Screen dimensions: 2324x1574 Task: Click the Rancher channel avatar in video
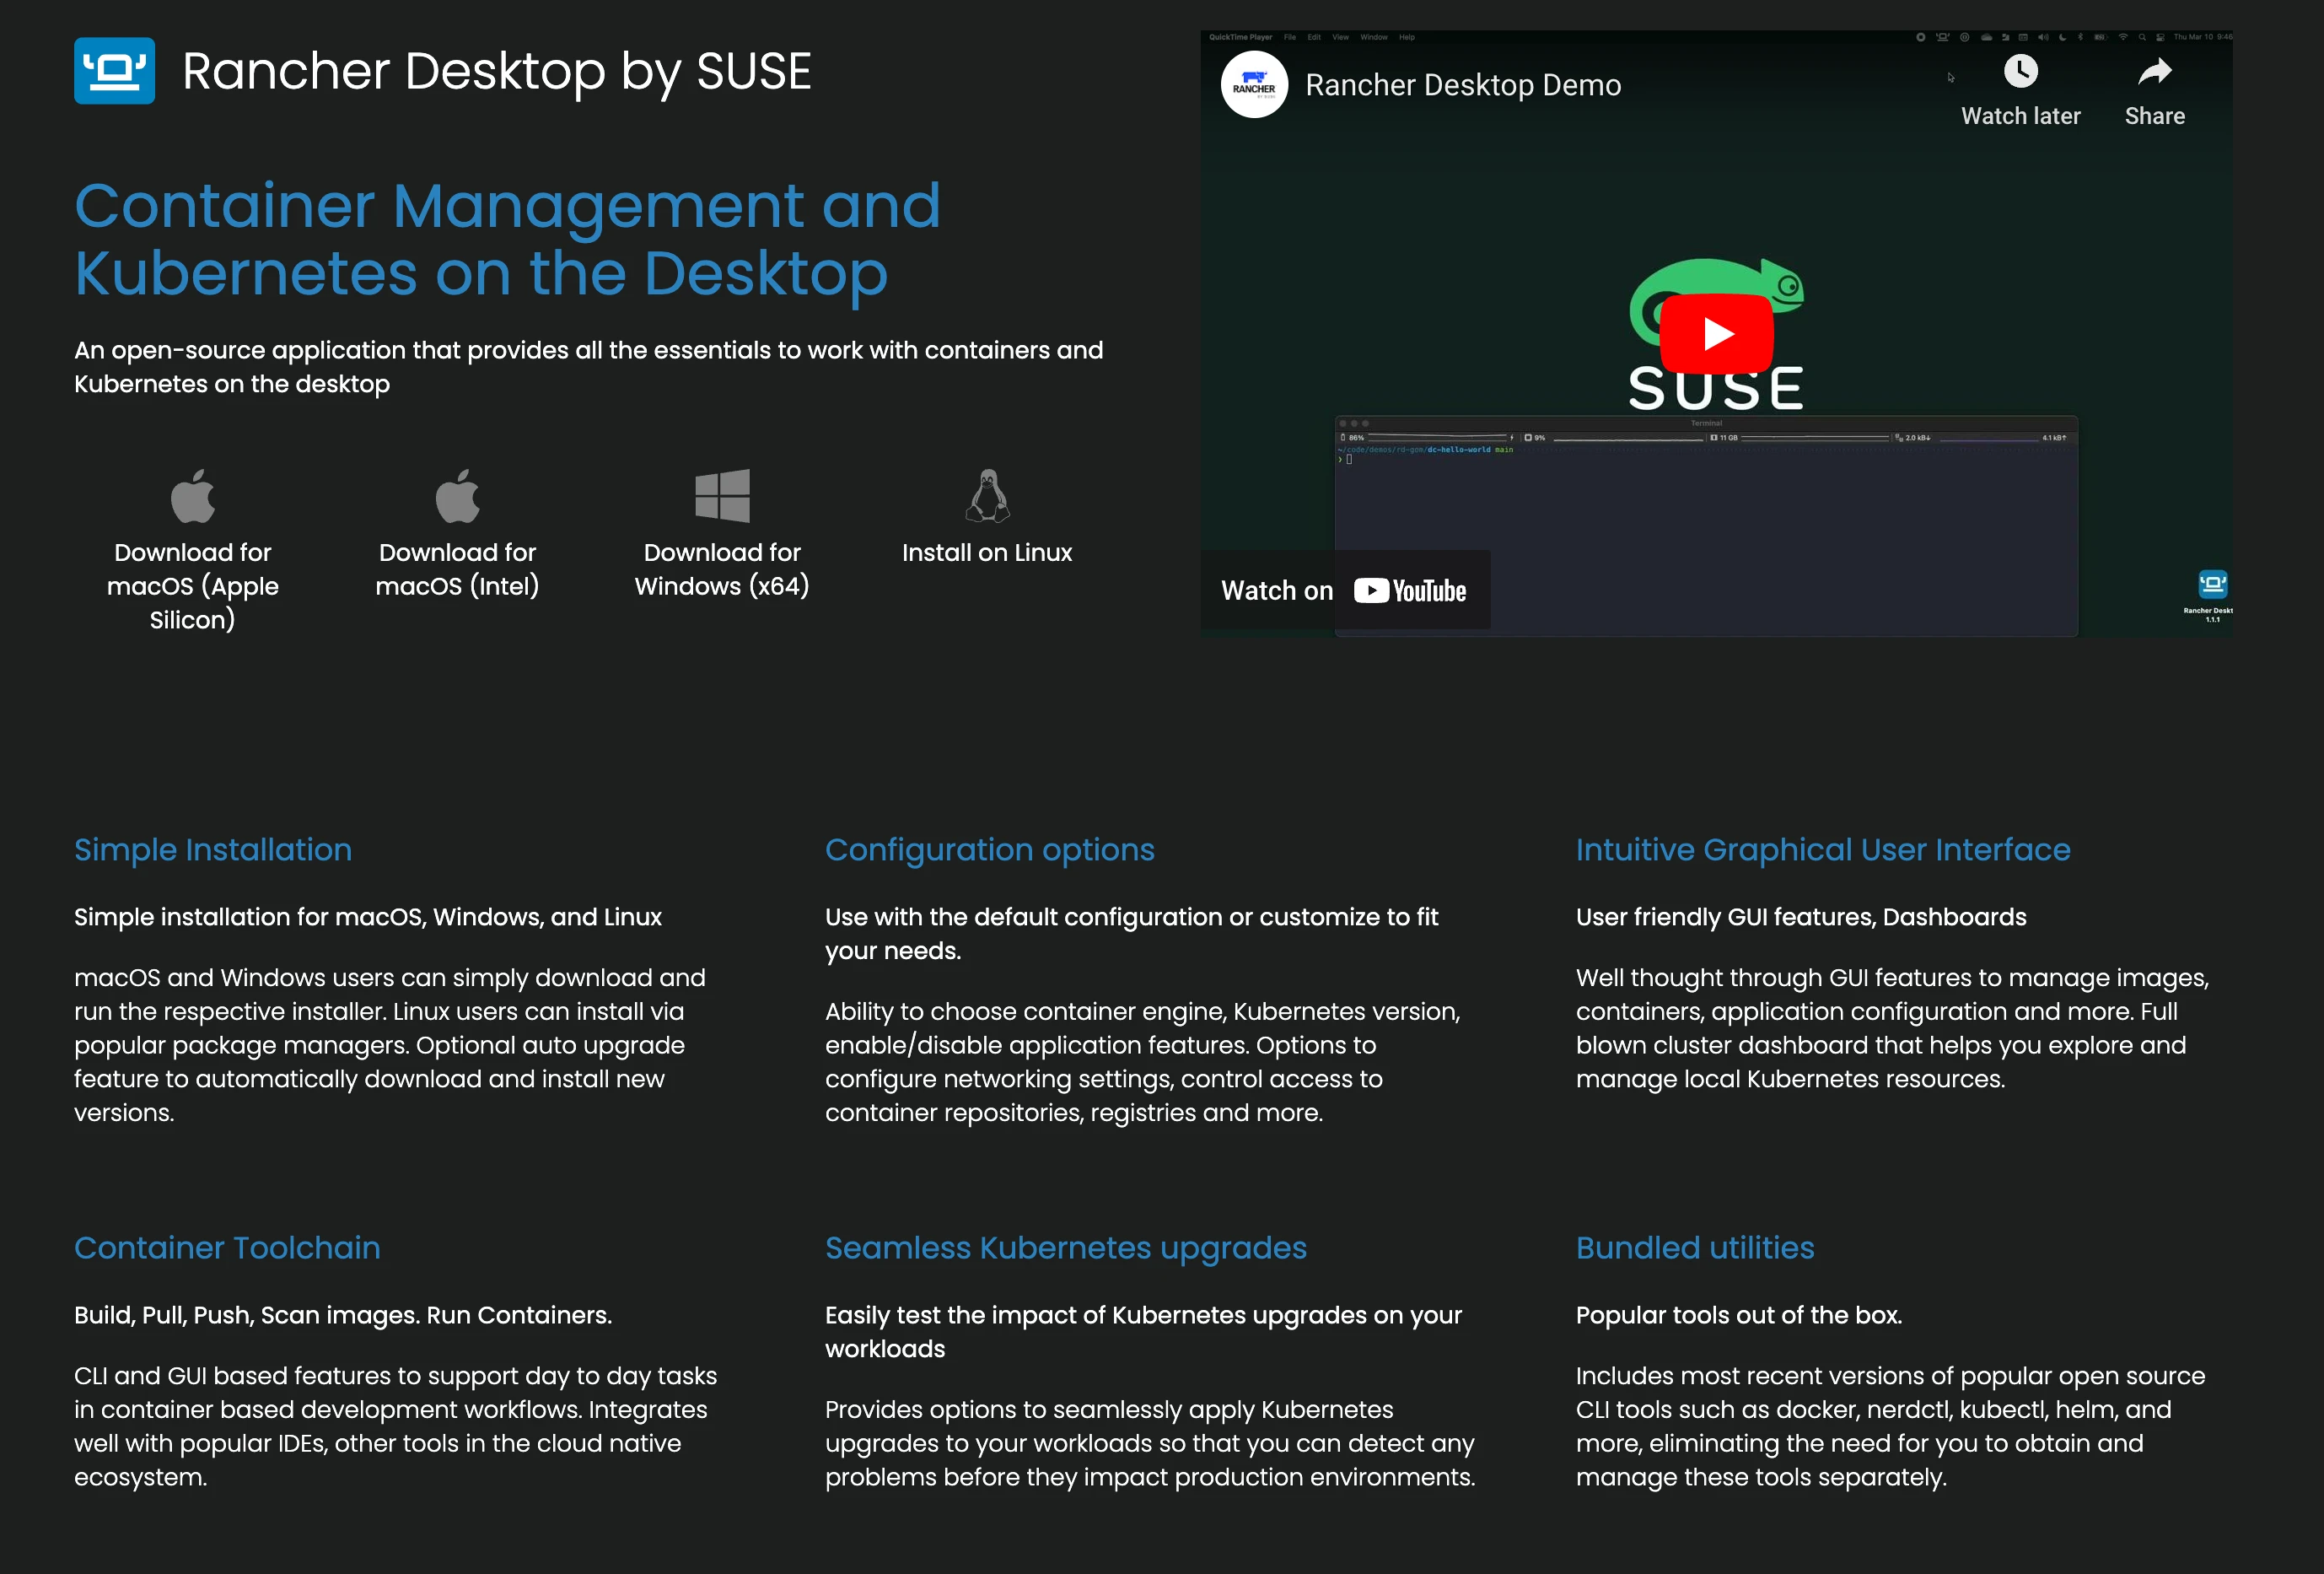tap(1254, 85)
